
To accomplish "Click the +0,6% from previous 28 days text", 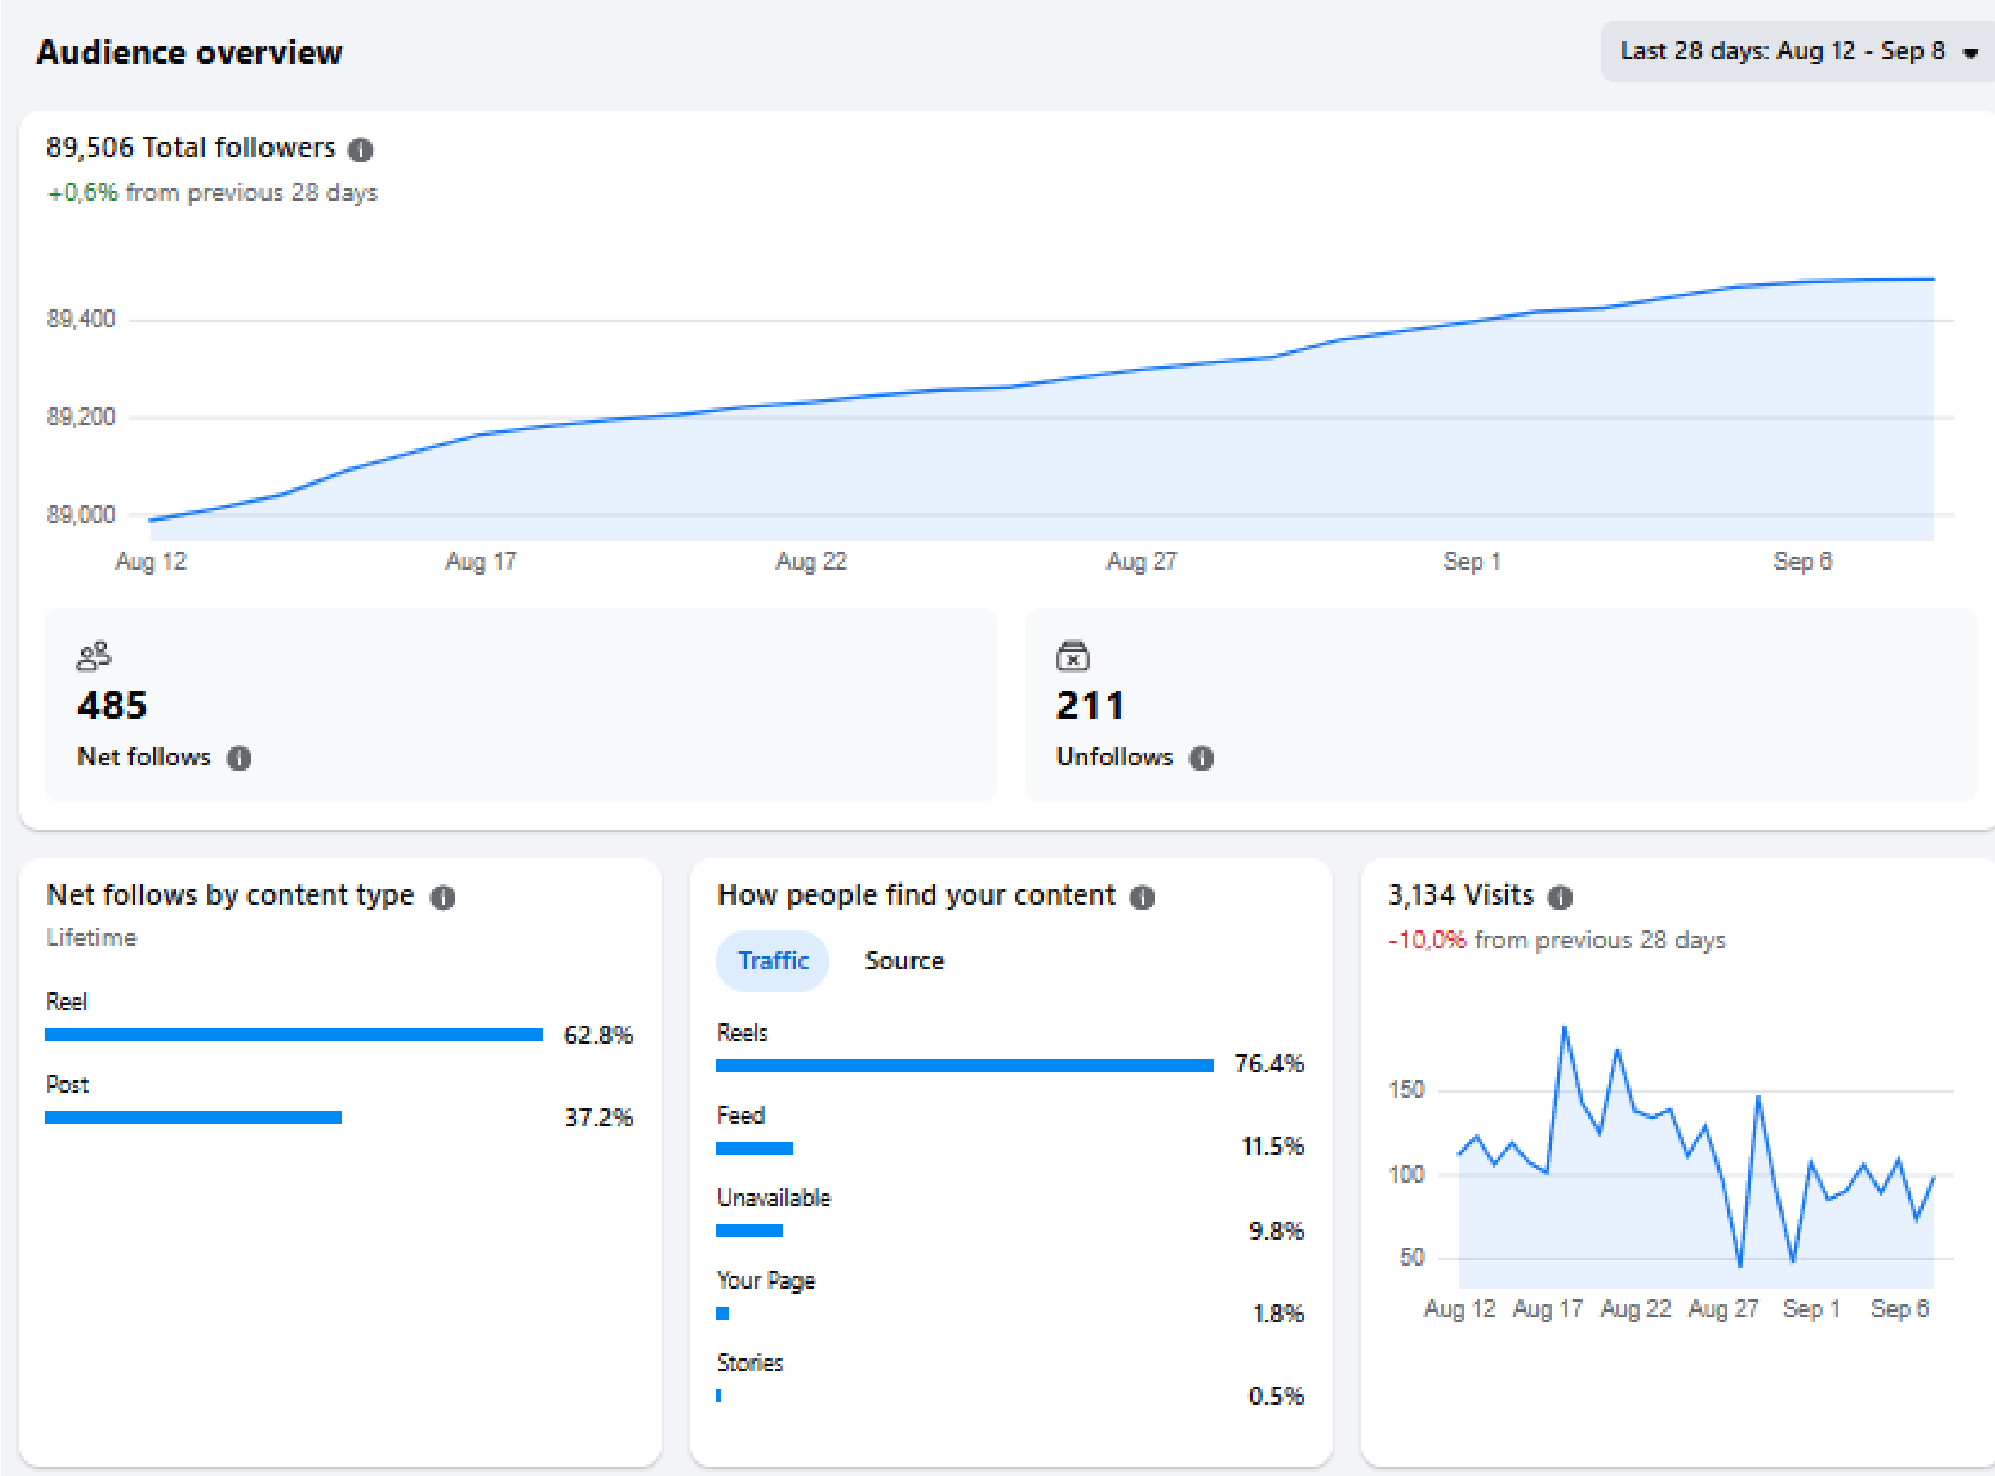I will pos(212,192).
